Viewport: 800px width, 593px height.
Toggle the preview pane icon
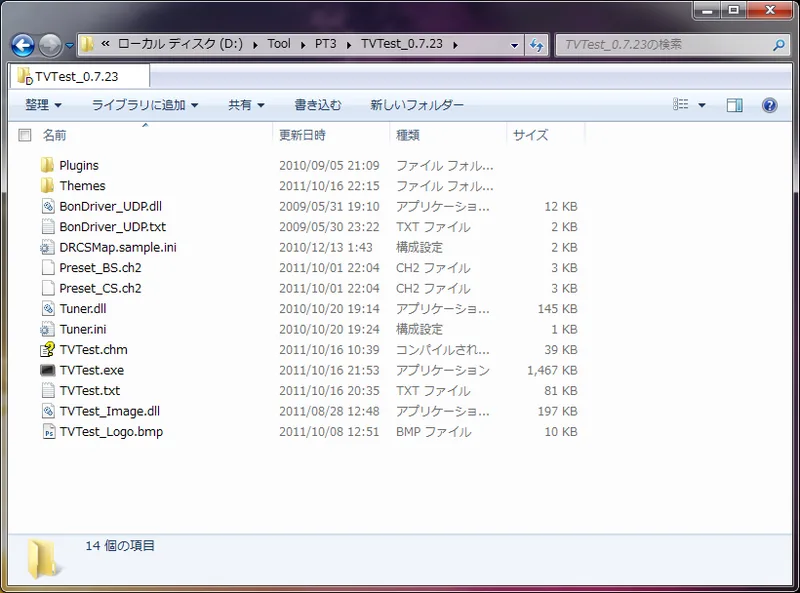[x=735, y=105]
